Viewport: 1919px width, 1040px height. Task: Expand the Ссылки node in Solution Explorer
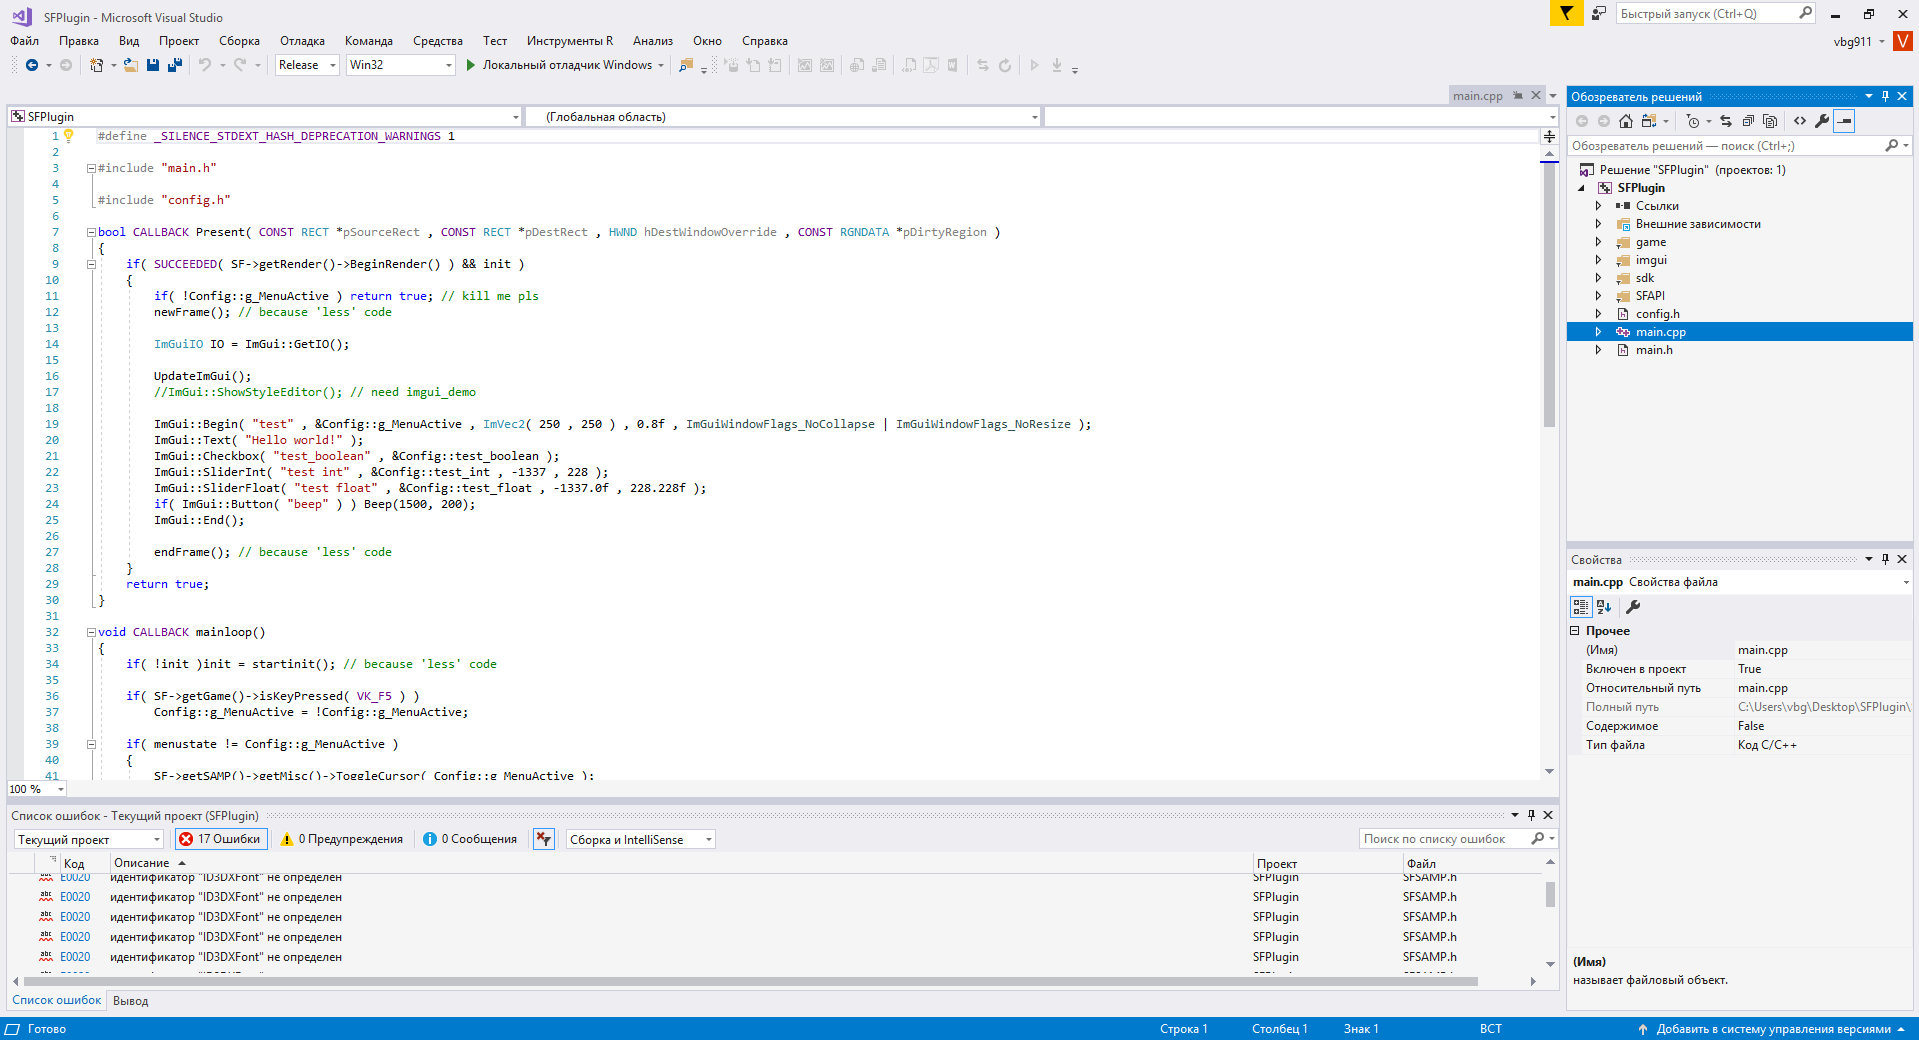point(1598,206)
